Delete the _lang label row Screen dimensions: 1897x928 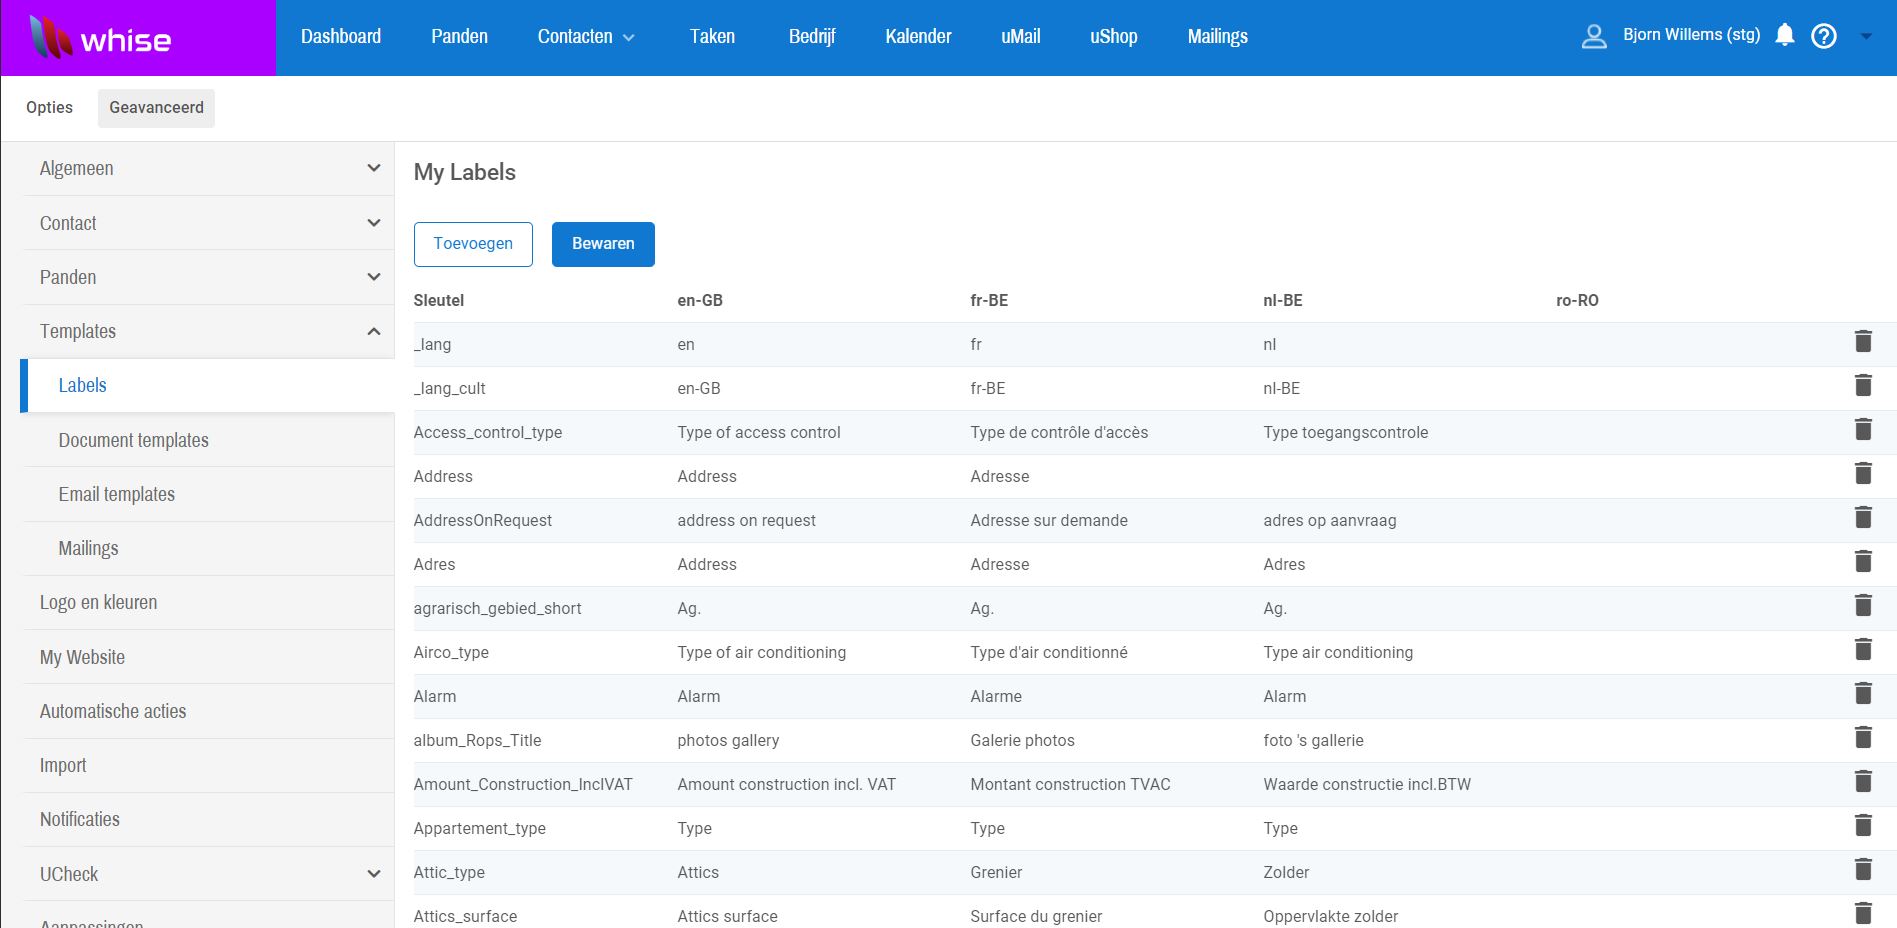coord(1863,342)
